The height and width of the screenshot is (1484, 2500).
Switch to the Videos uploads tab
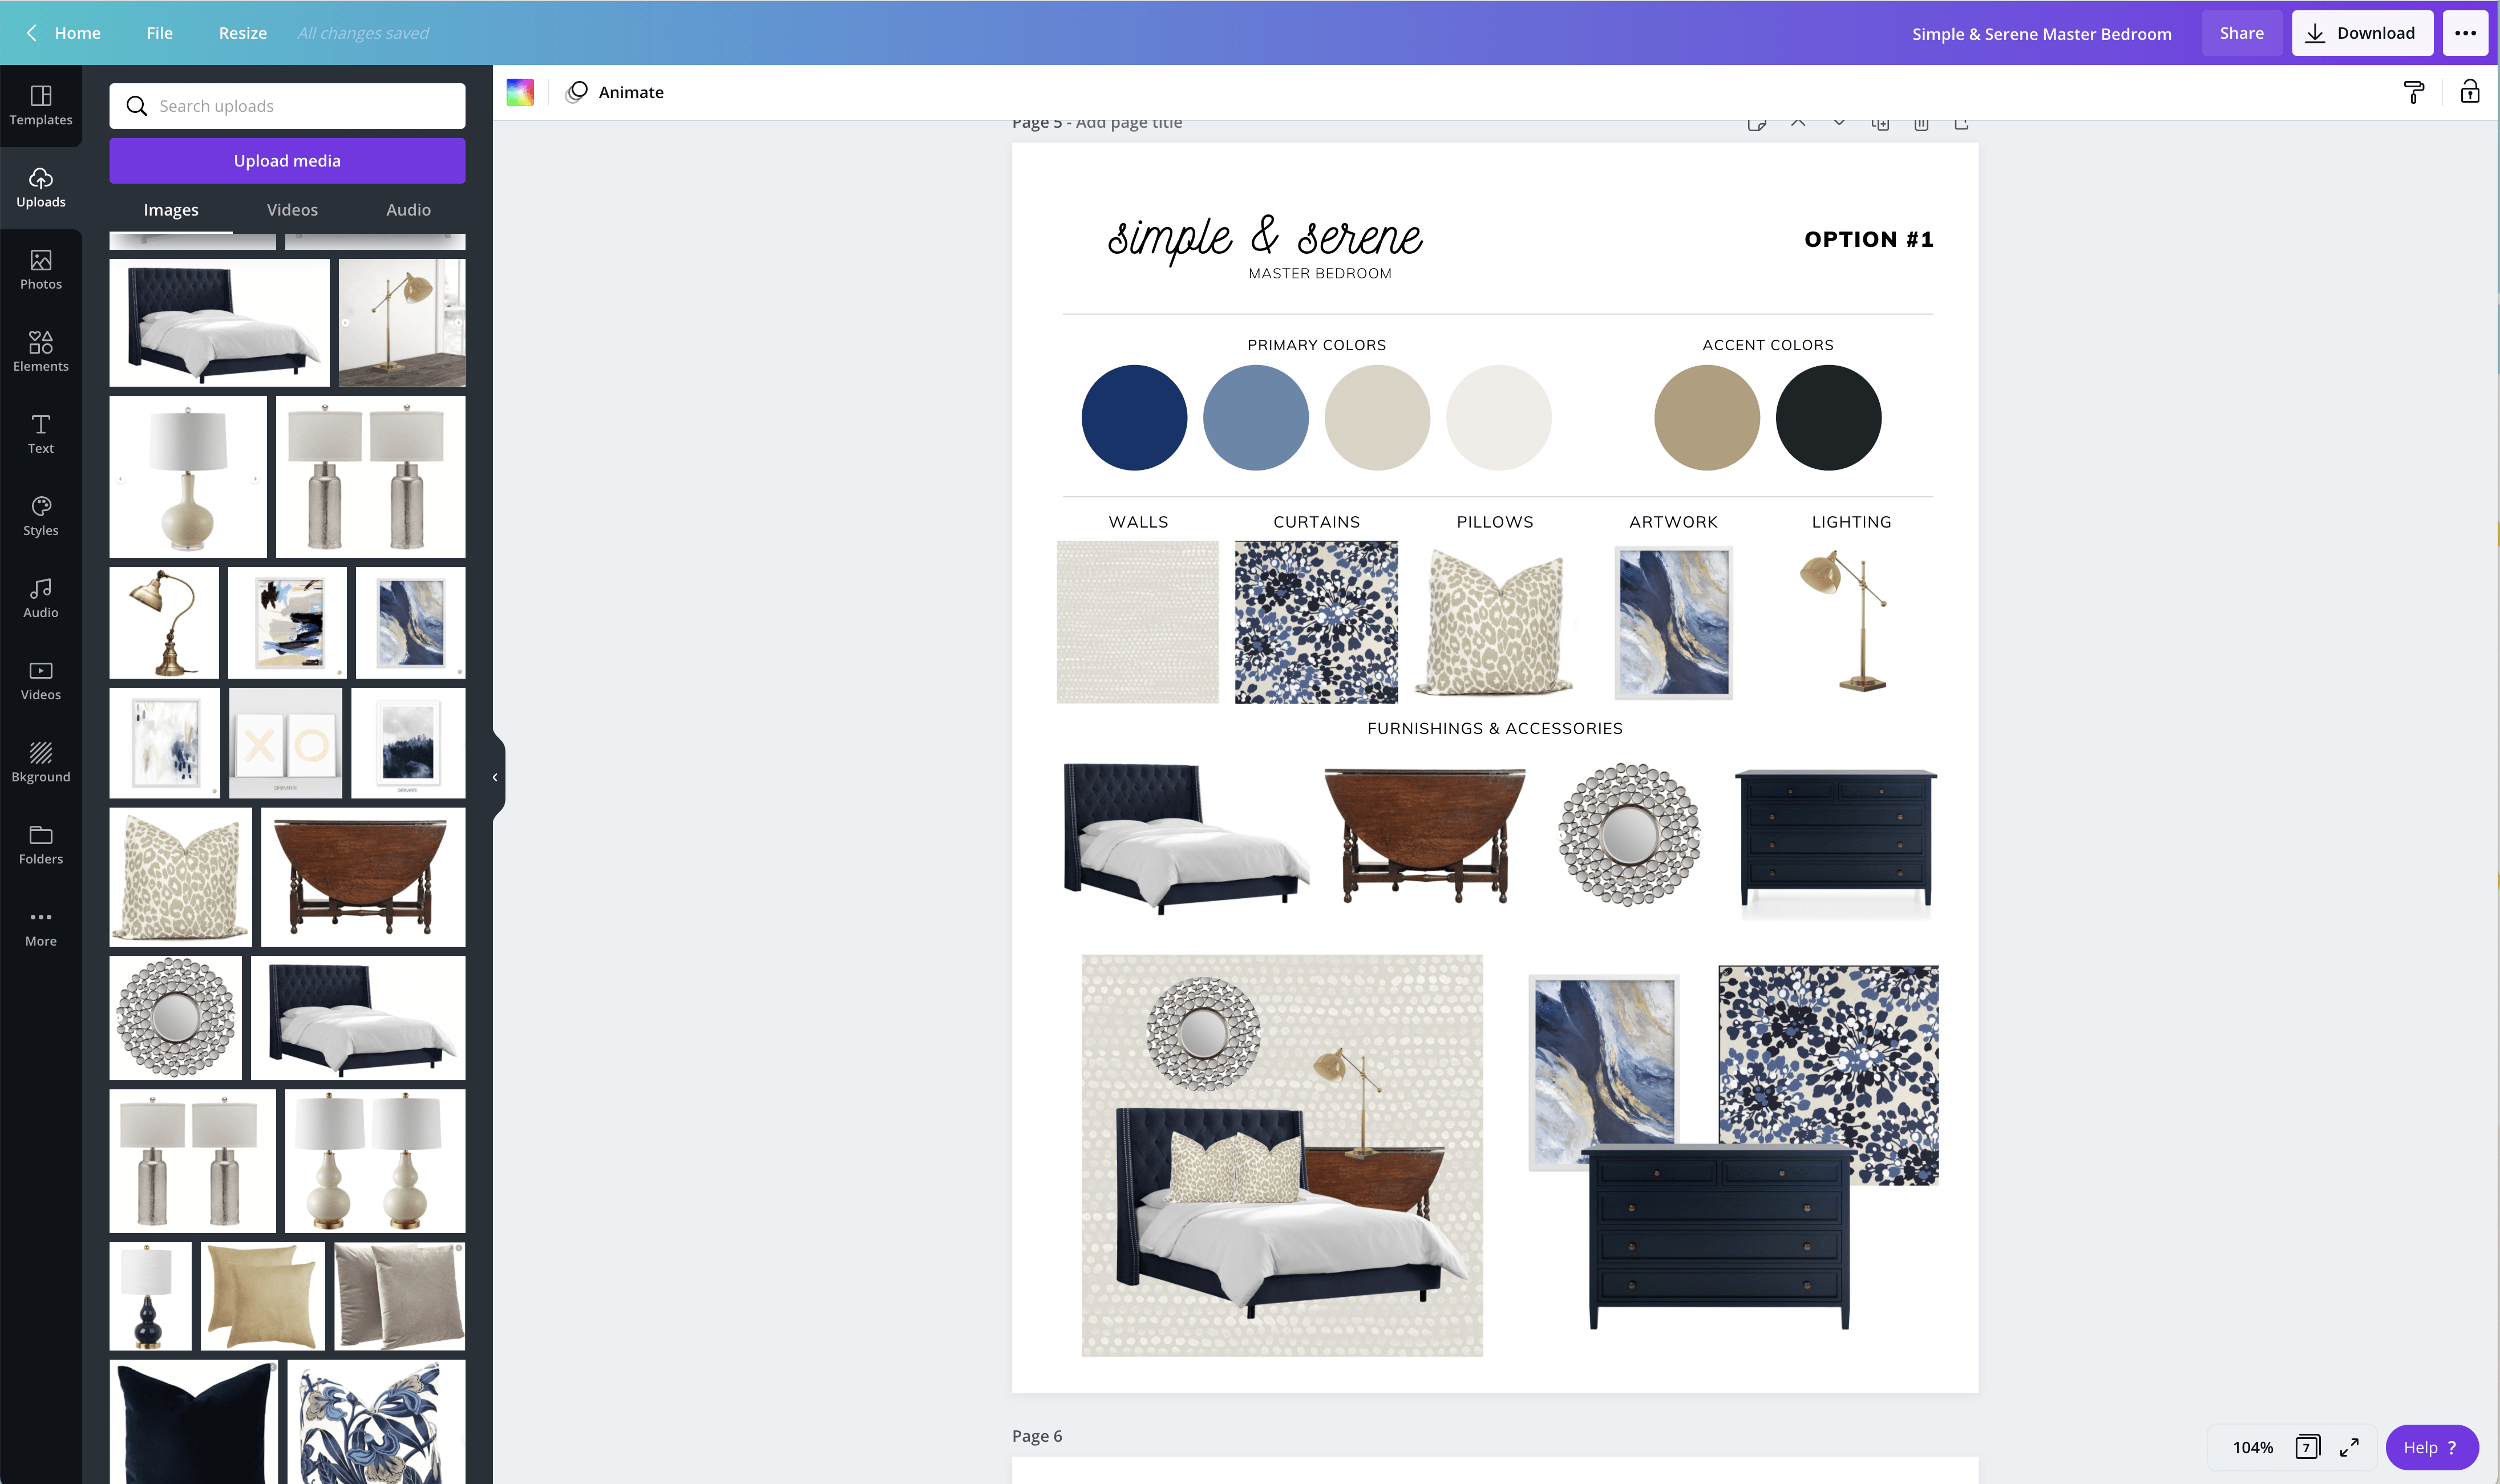tap(292, 210)
